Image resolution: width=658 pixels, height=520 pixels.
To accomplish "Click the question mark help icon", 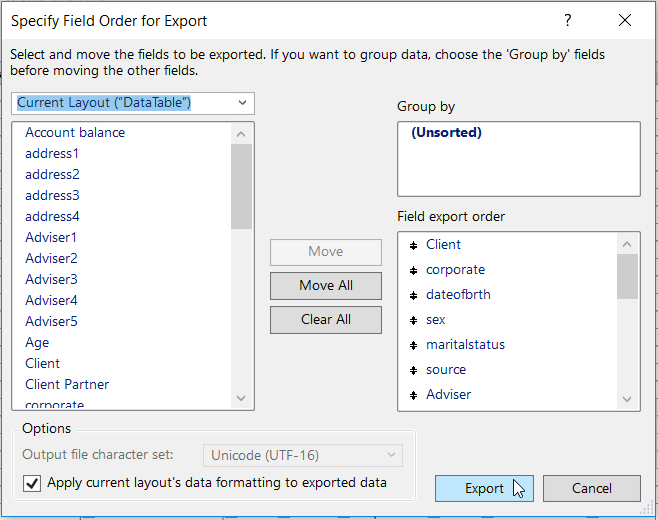I will coord(568,20).
